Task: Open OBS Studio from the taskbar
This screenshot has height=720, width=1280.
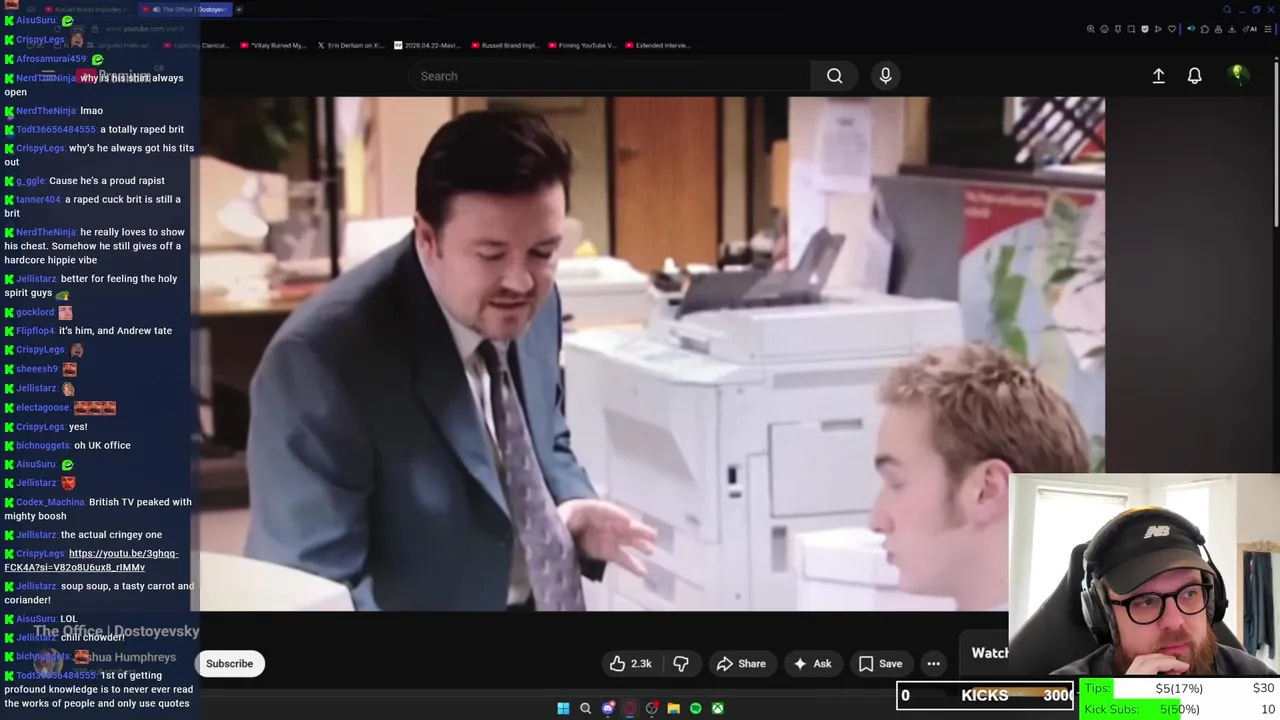Action: pyautogui.click(x=651, y=708)
